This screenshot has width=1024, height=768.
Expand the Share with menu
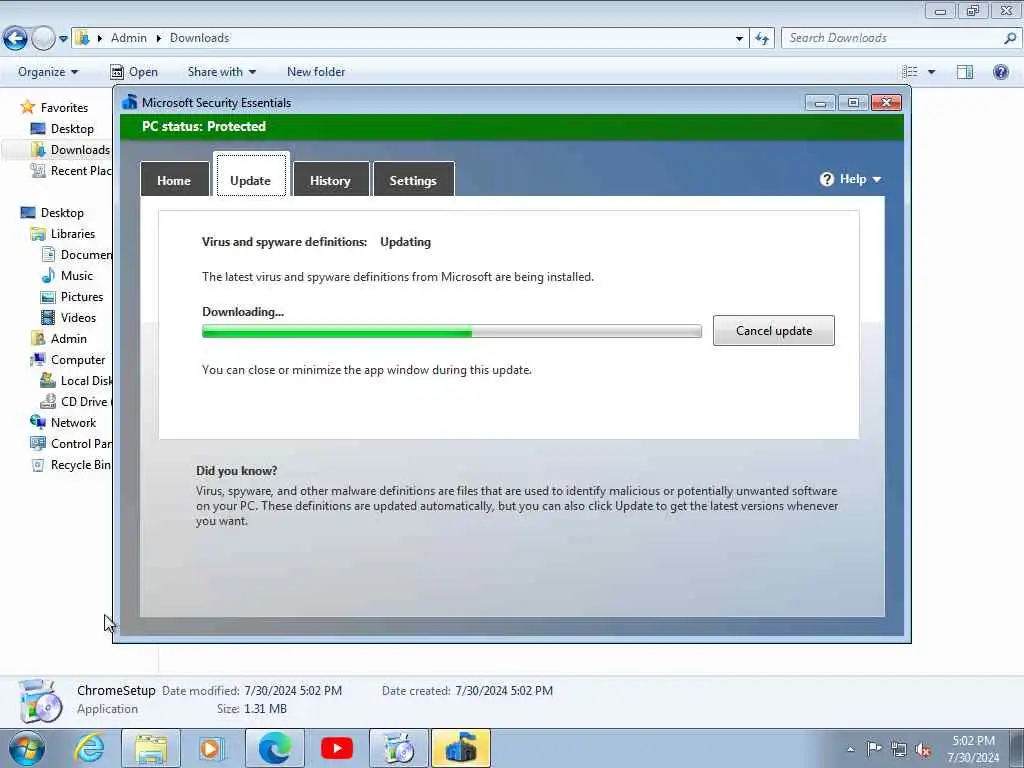click(x=221, y=72)
